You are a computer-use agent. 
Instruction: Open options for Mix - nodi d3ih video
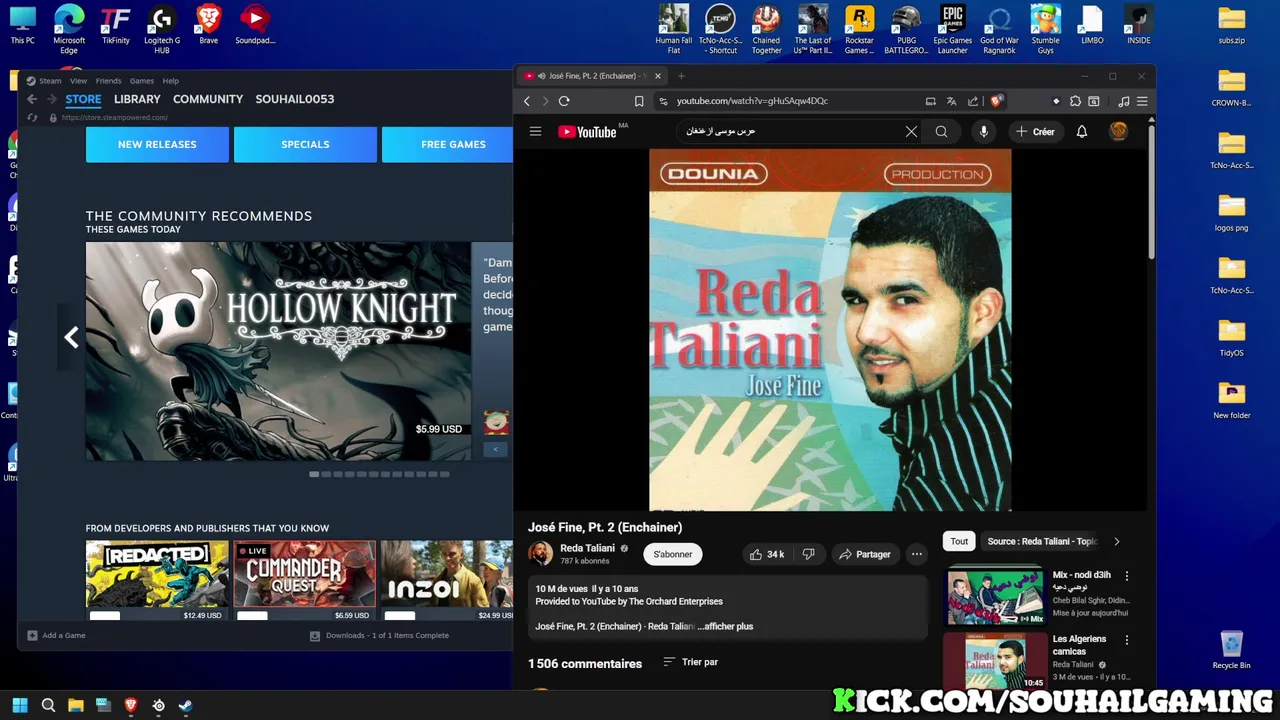click(x=1127, y=576)
